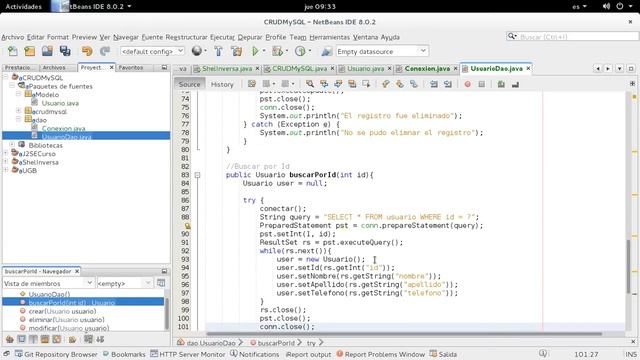Open the Archivo menu
This screenshot has height=360, width=640.
(x=13, y=37)
